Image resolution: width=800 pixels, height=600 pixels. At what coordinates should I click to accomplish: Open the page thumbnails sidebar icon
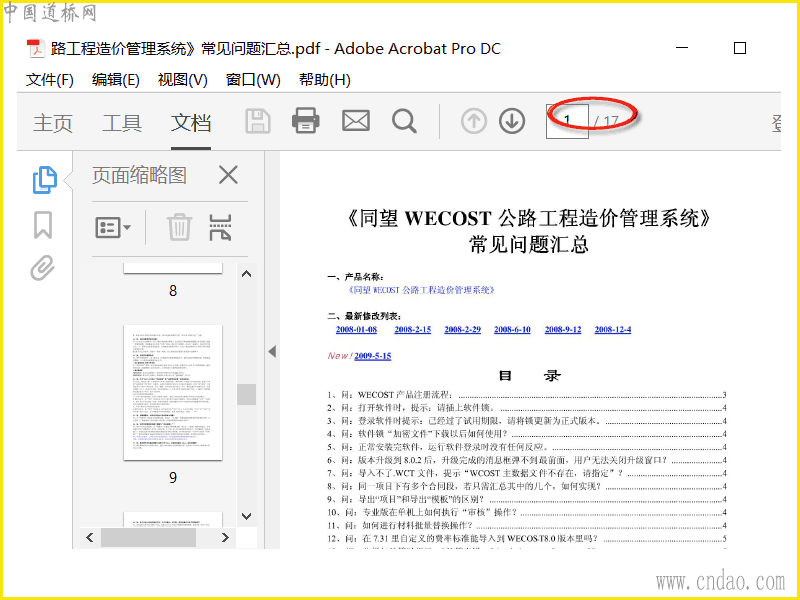click(44, 180)
